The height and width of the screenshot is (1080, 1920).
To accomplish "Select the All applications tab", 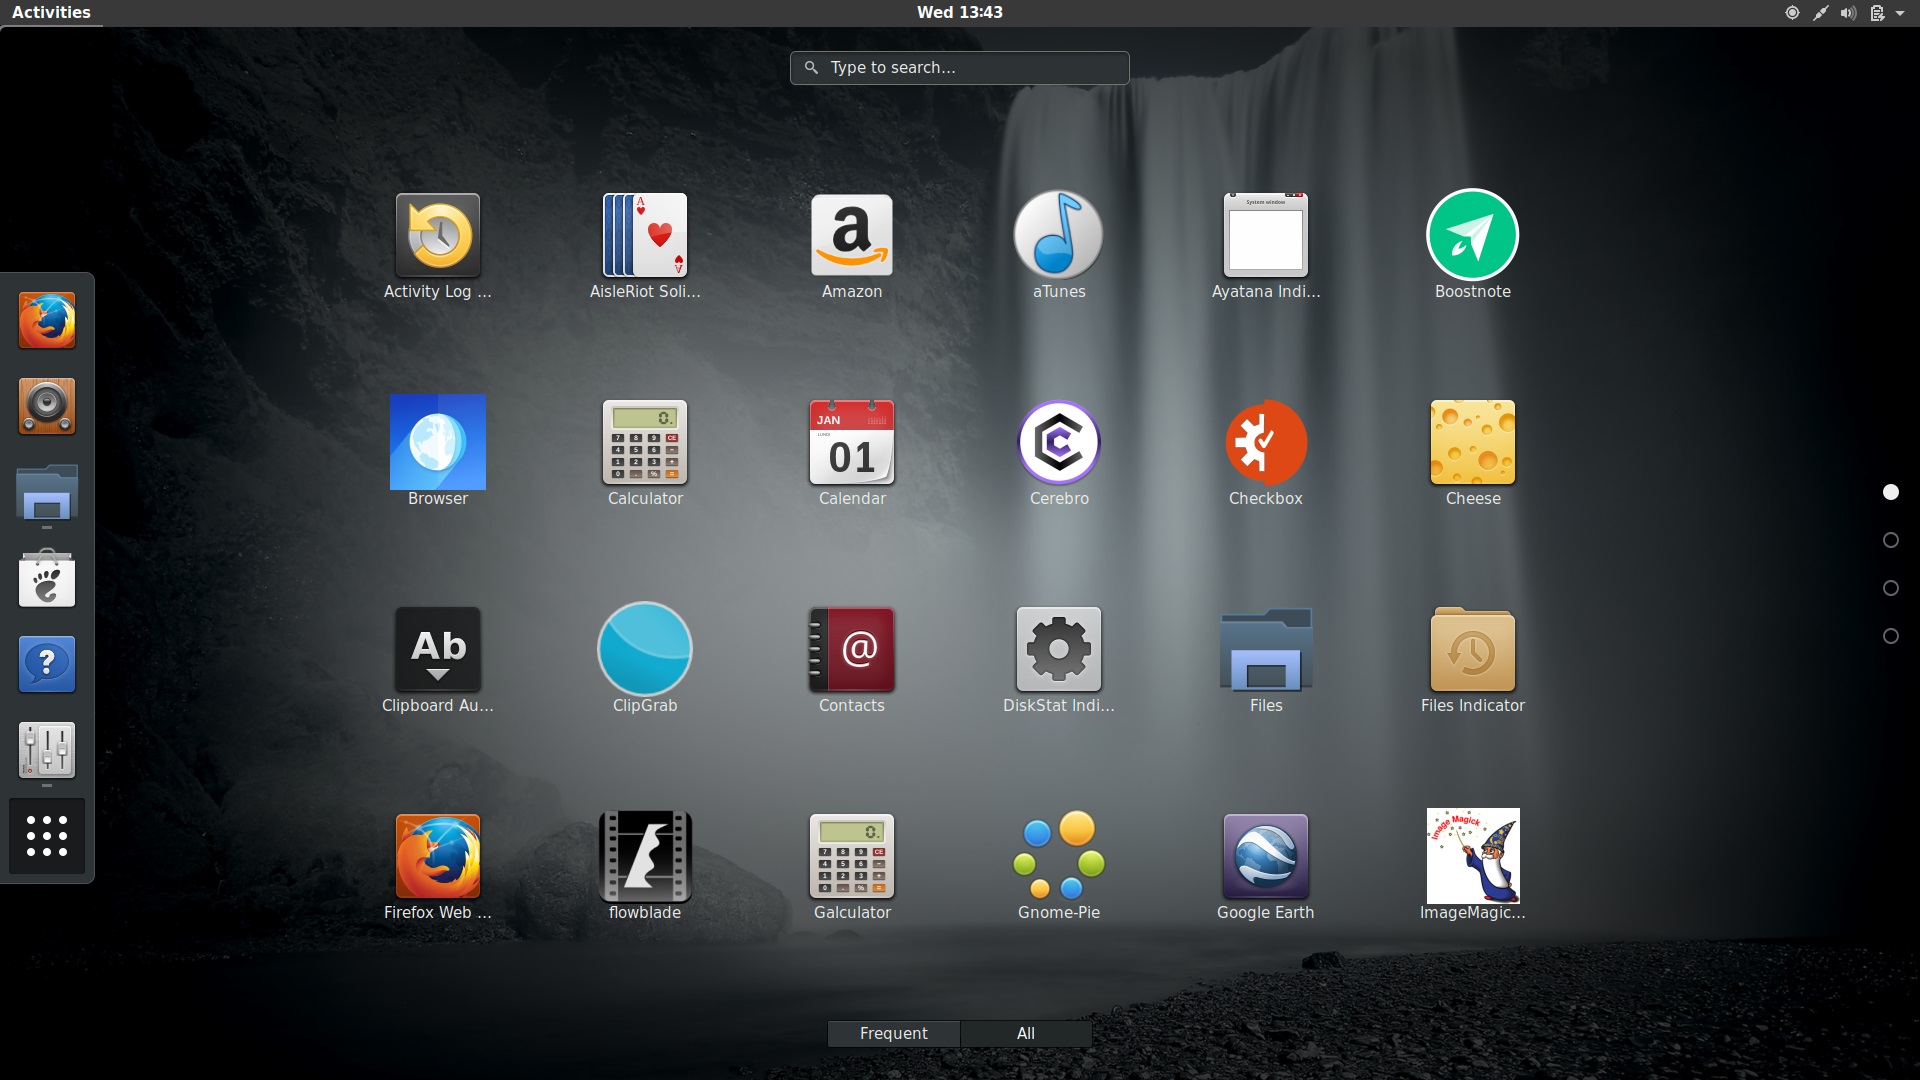I will pos(1026,1033).
